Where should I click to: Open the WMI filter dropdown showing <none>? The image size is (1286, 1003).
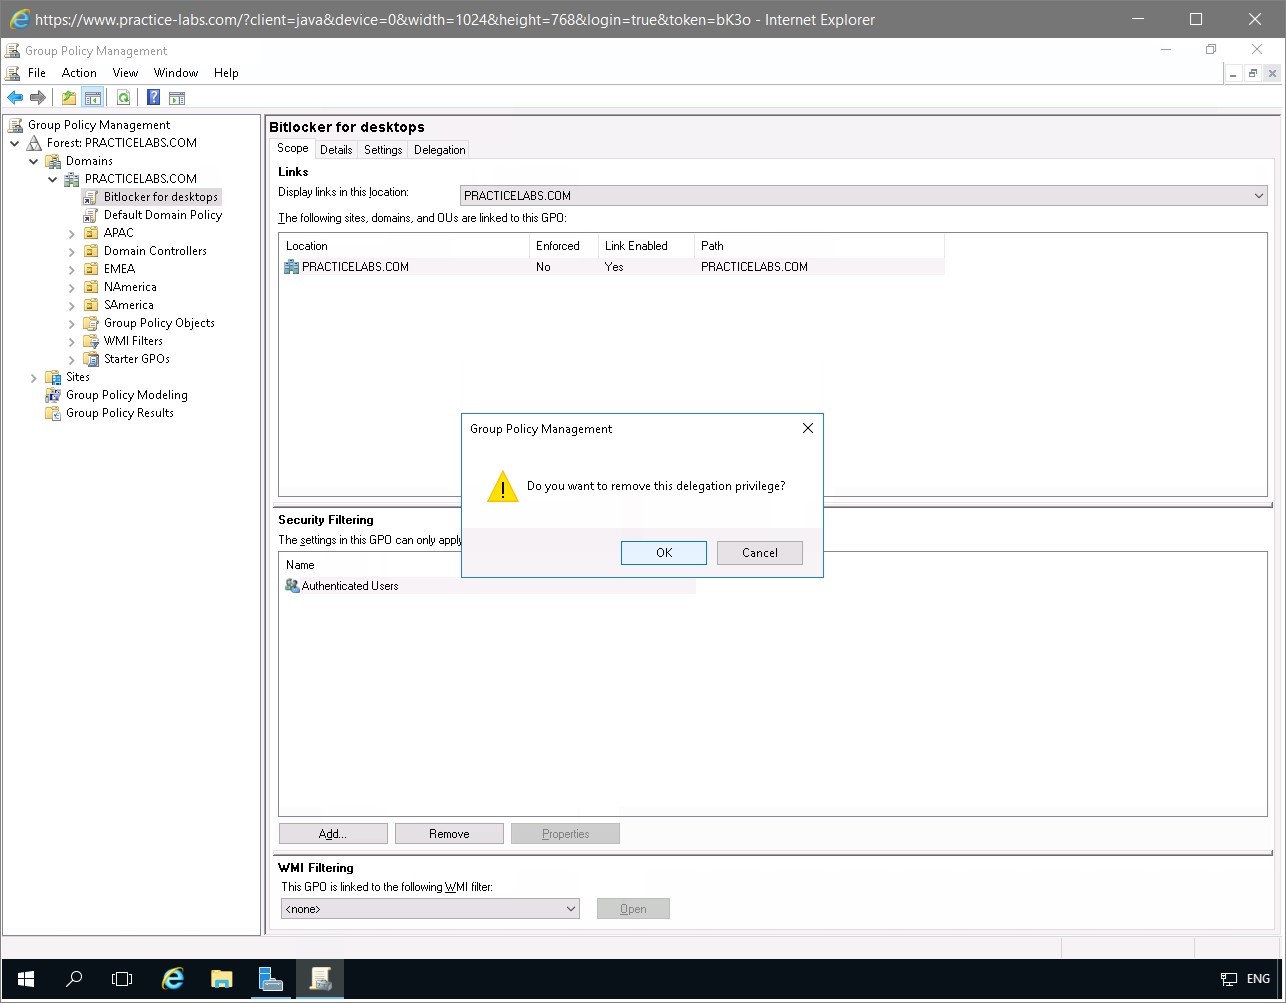click(430, 909)
